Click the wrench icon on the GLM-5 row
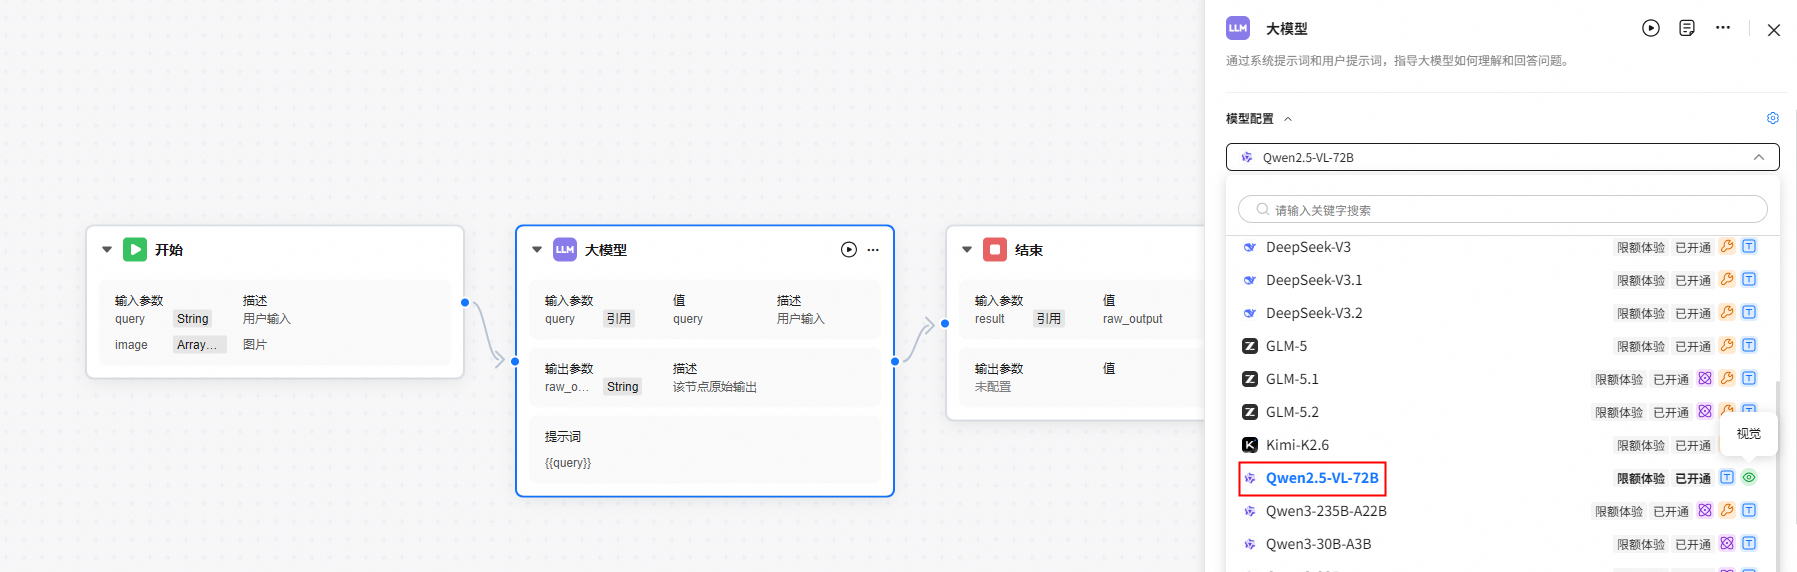This screenshot has width=1797, height=572. [x=1727, y=345]
